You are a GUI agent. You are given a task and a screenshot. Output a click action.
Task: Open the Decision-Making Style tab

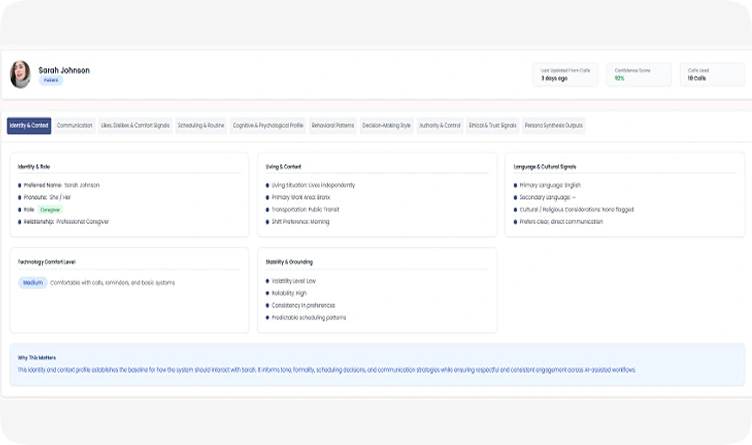click(x=386, y=126)
